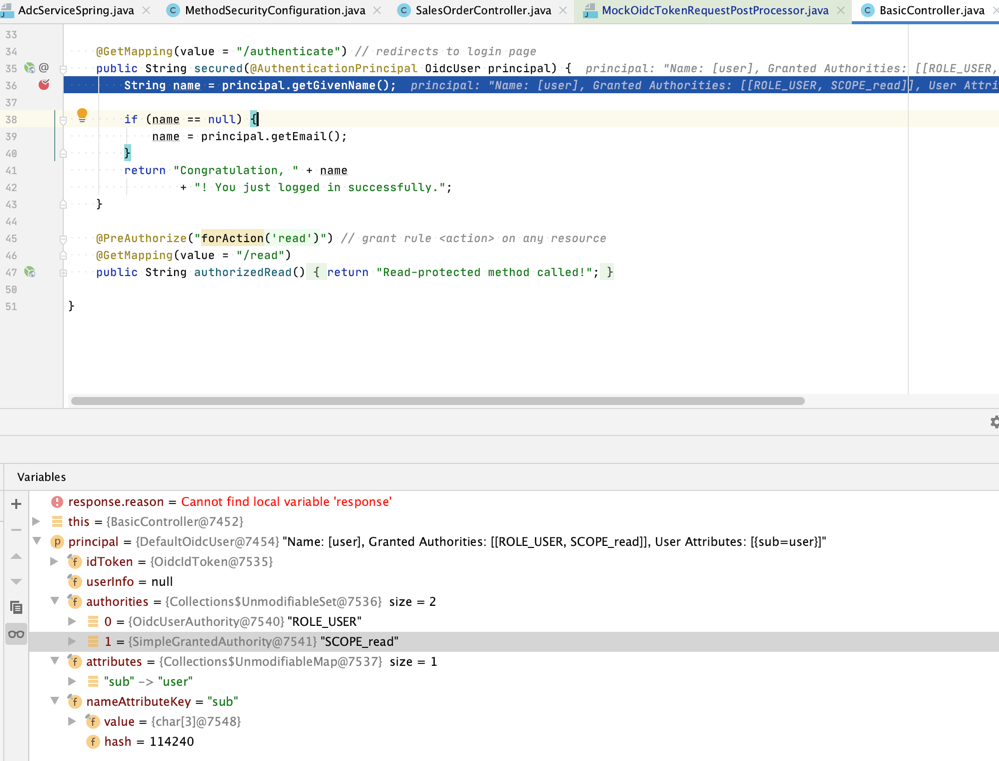Click the move-up arrow in Variables panel
Viewport: 999px width, 761px height.
(15, 556)
